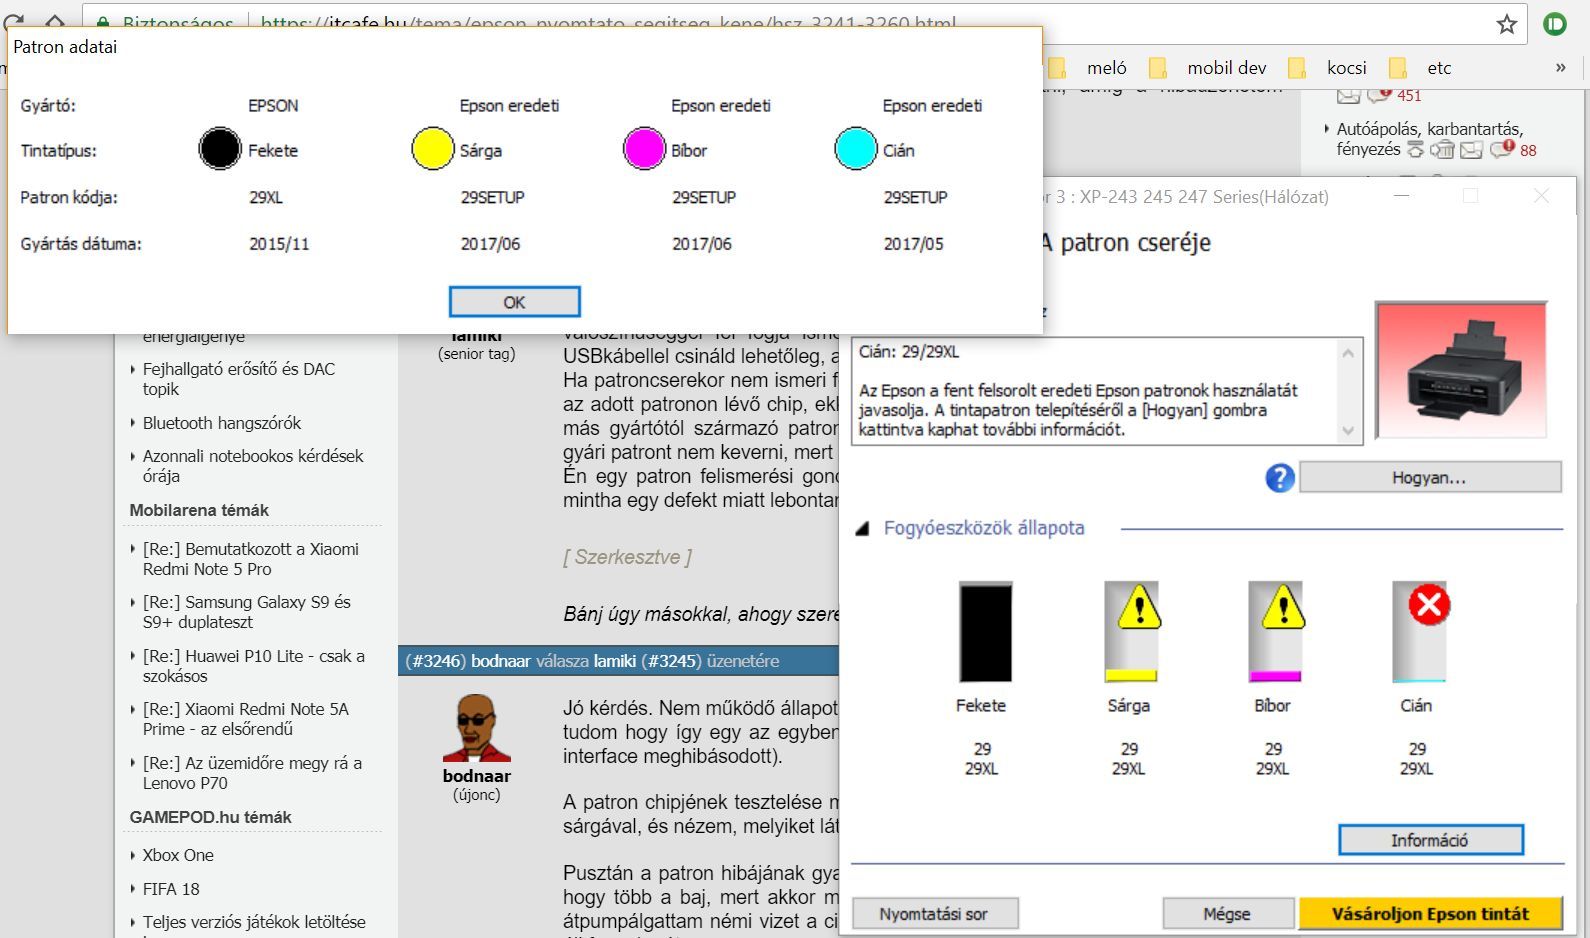The image size is (1590, 938).
Task: Click the black Fekete ink color circle
Action: point(220,149)
